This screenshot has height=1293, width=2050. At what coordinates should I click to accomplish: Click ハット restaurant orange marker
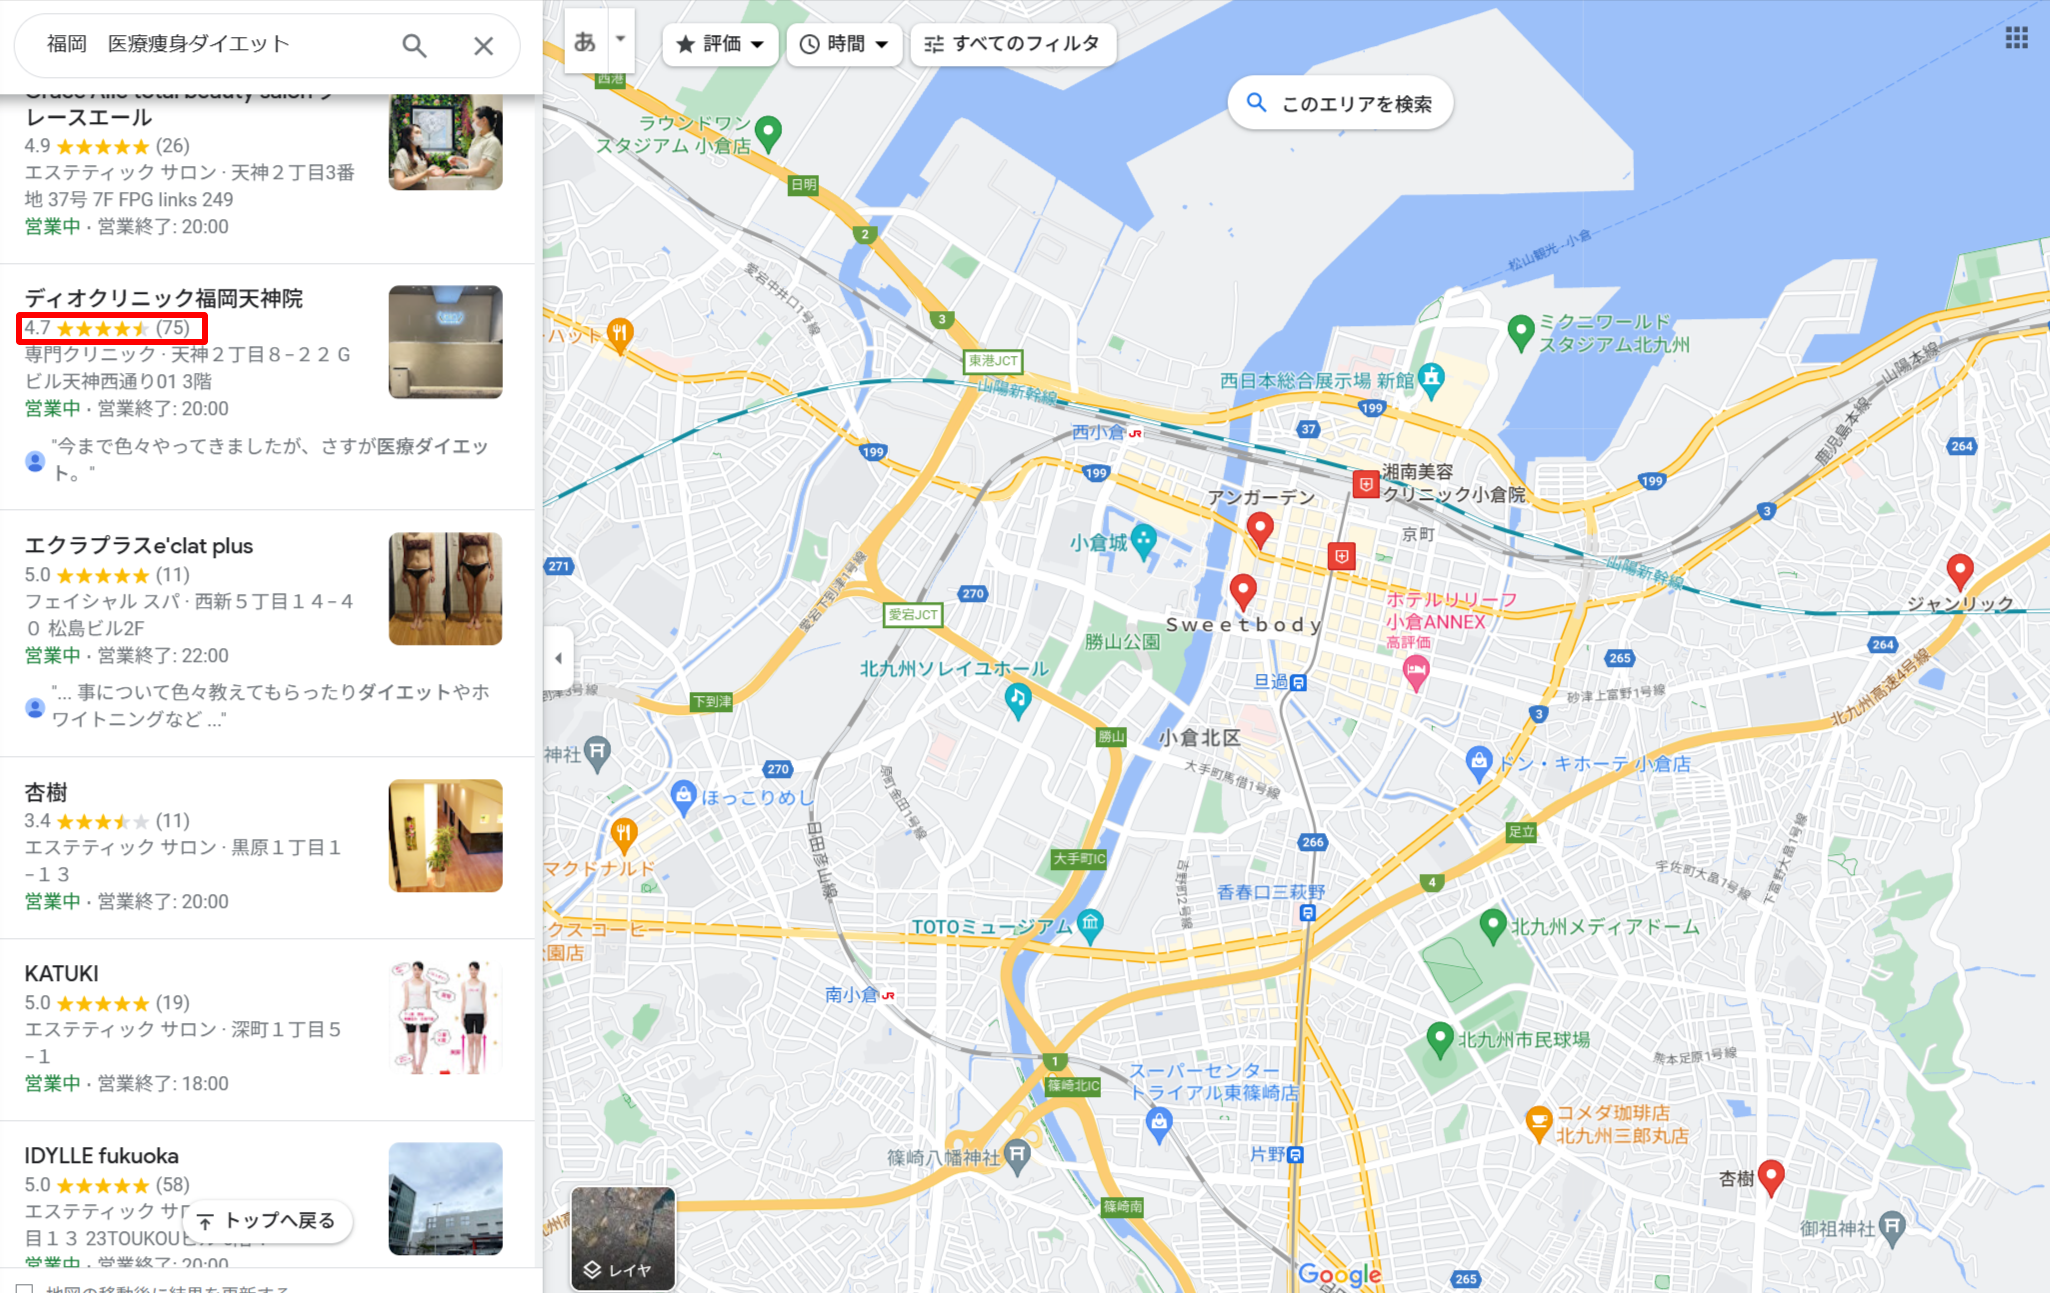click(x=619, y=334)
